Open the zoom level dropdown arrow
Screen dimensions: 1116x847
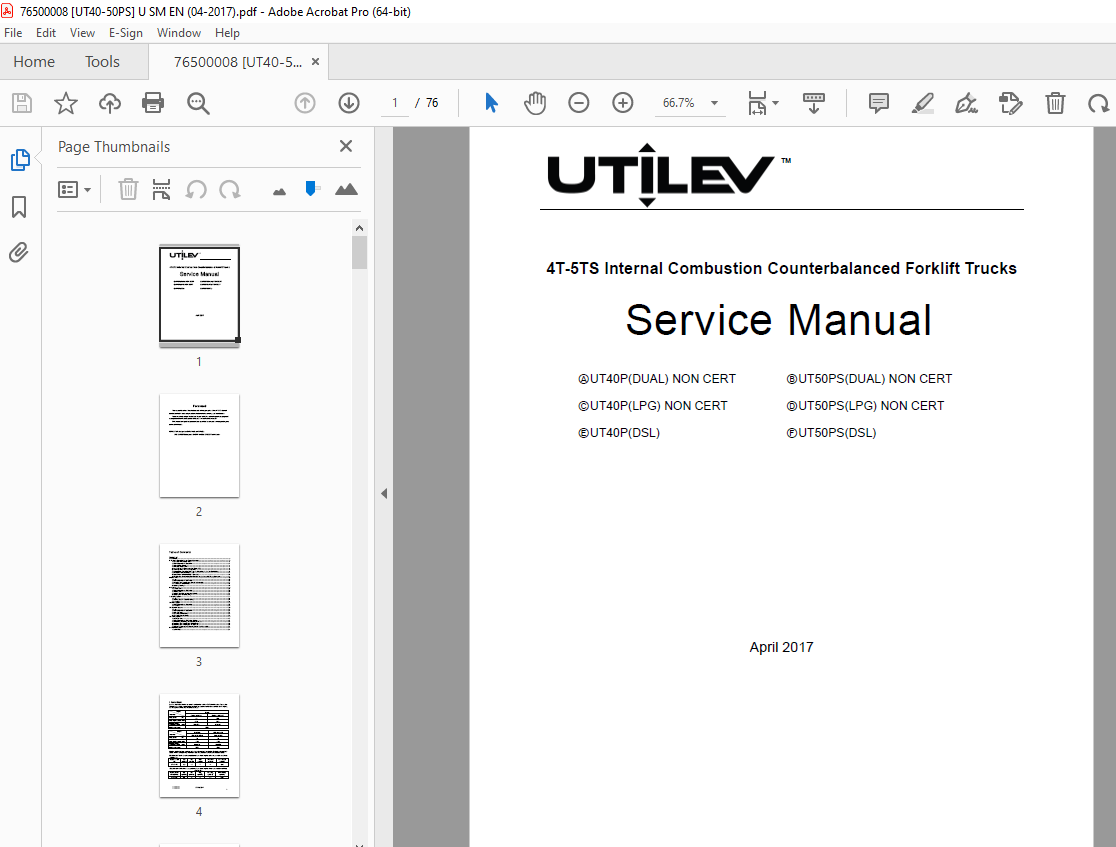tap(714, 103)
